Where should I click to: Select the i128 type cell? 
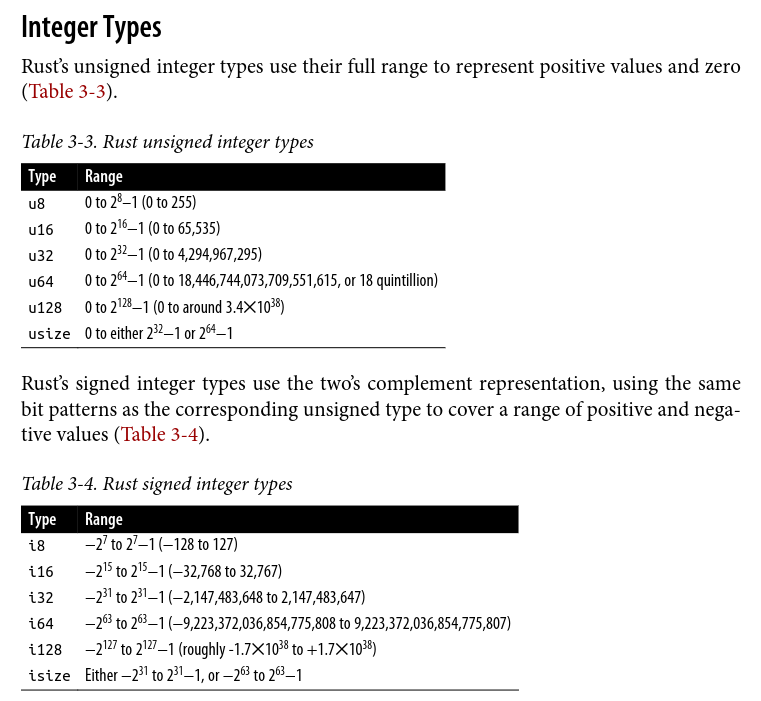[45, 650]
